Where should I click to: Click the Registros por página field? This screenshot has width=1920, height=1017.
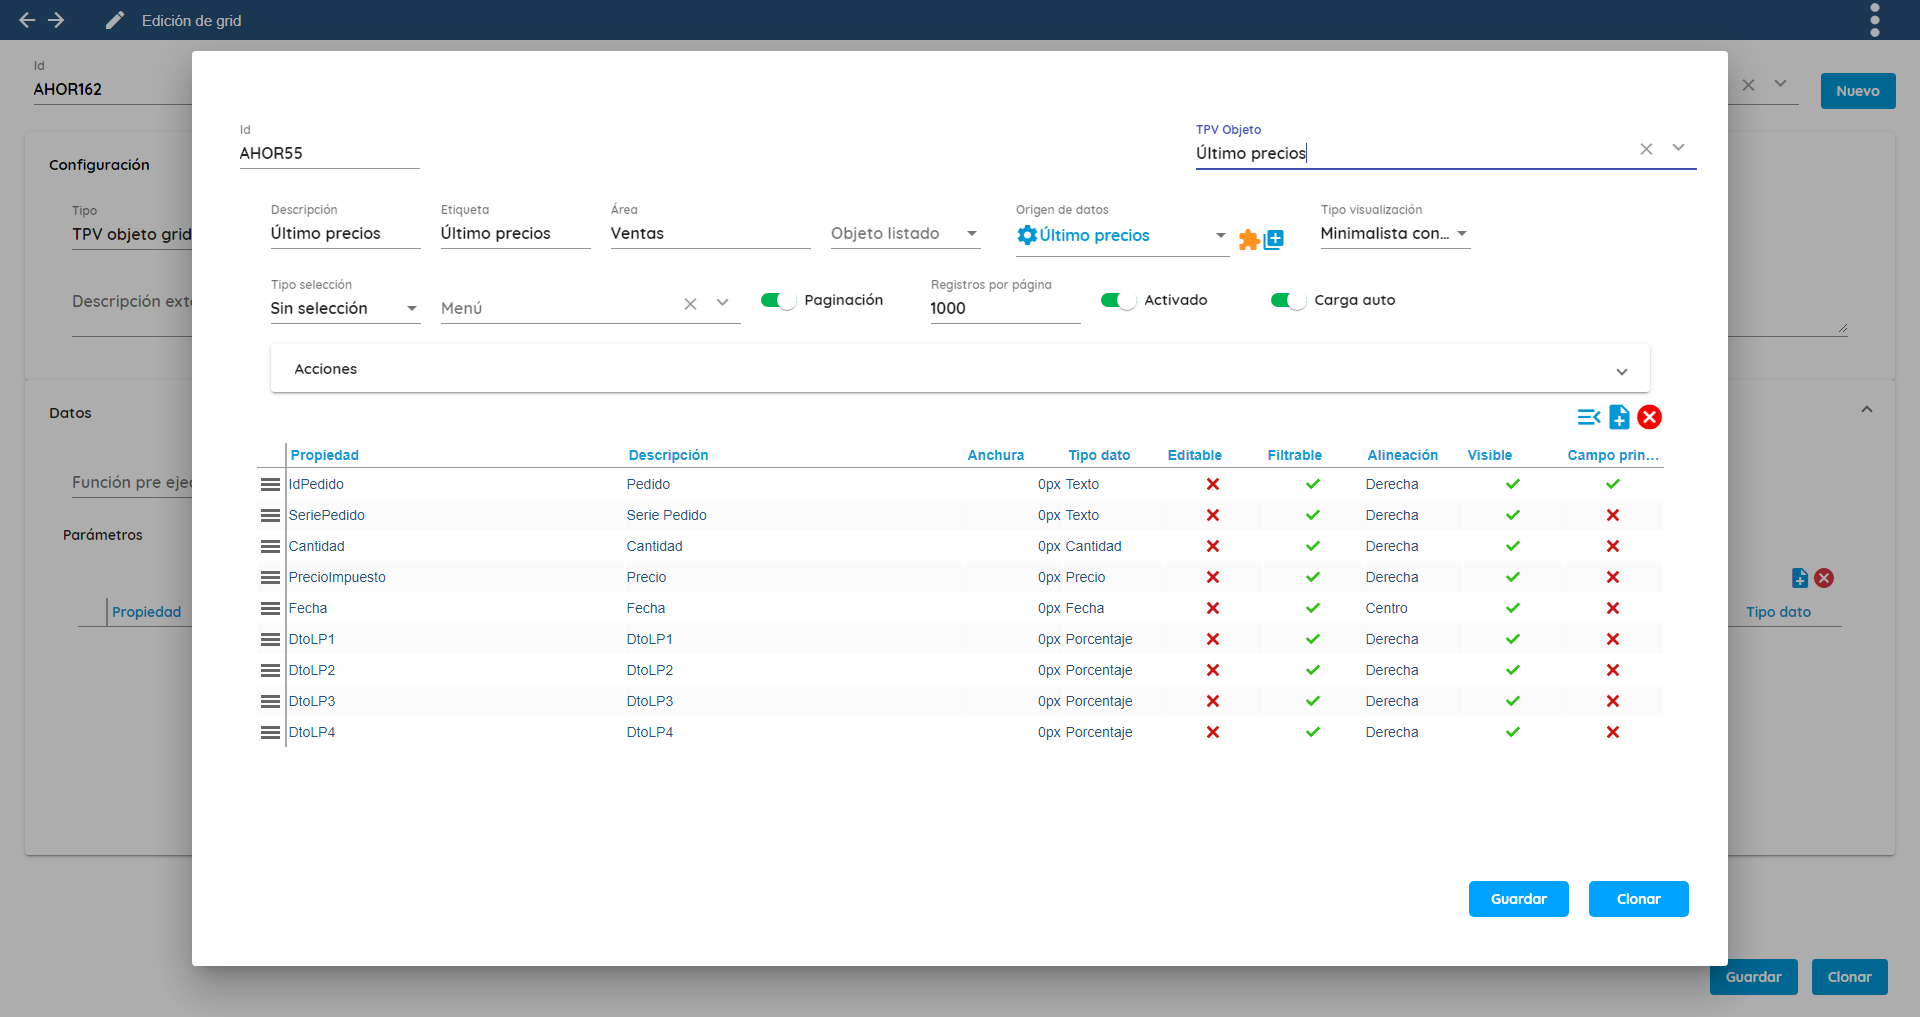coord(1005,308)
